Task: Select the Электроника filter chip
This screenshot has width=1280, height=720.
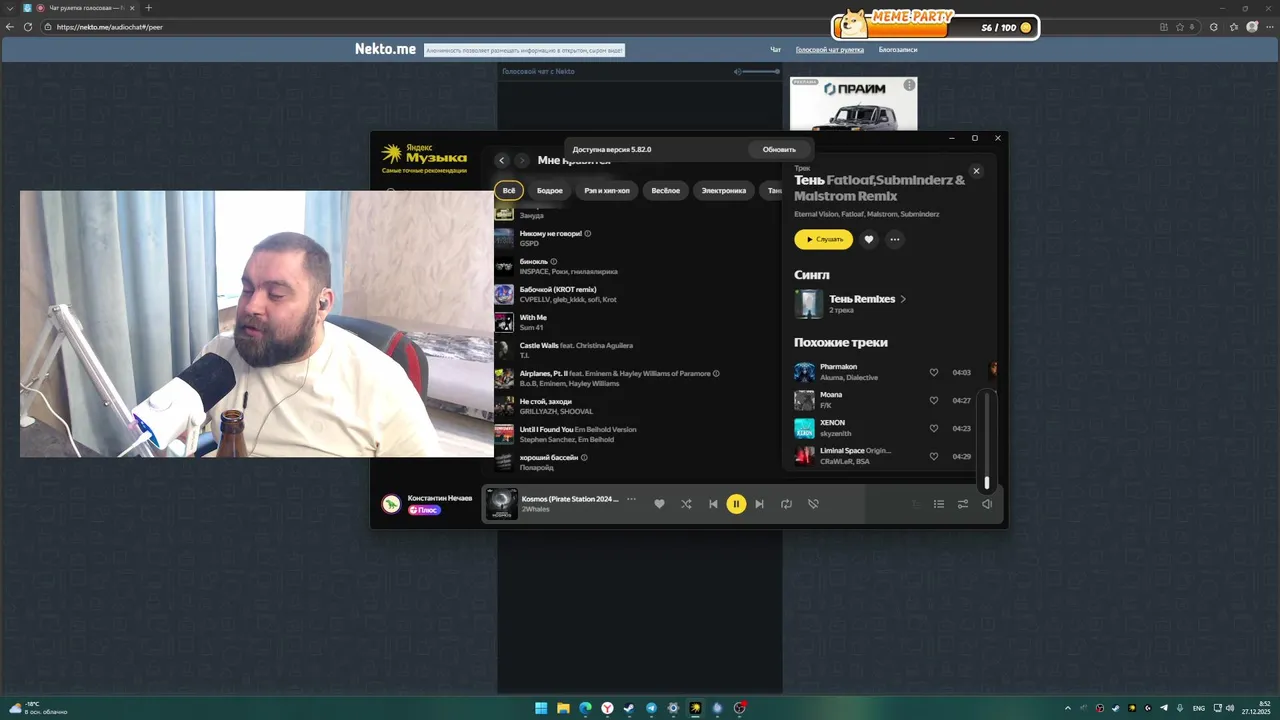Action: point(724,190)
